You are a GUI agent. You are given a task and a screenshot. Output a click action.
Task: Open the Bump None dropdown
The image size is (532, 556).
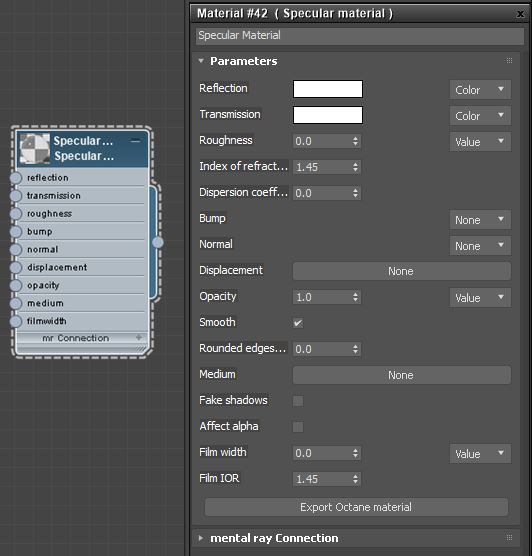coord(480,219)
